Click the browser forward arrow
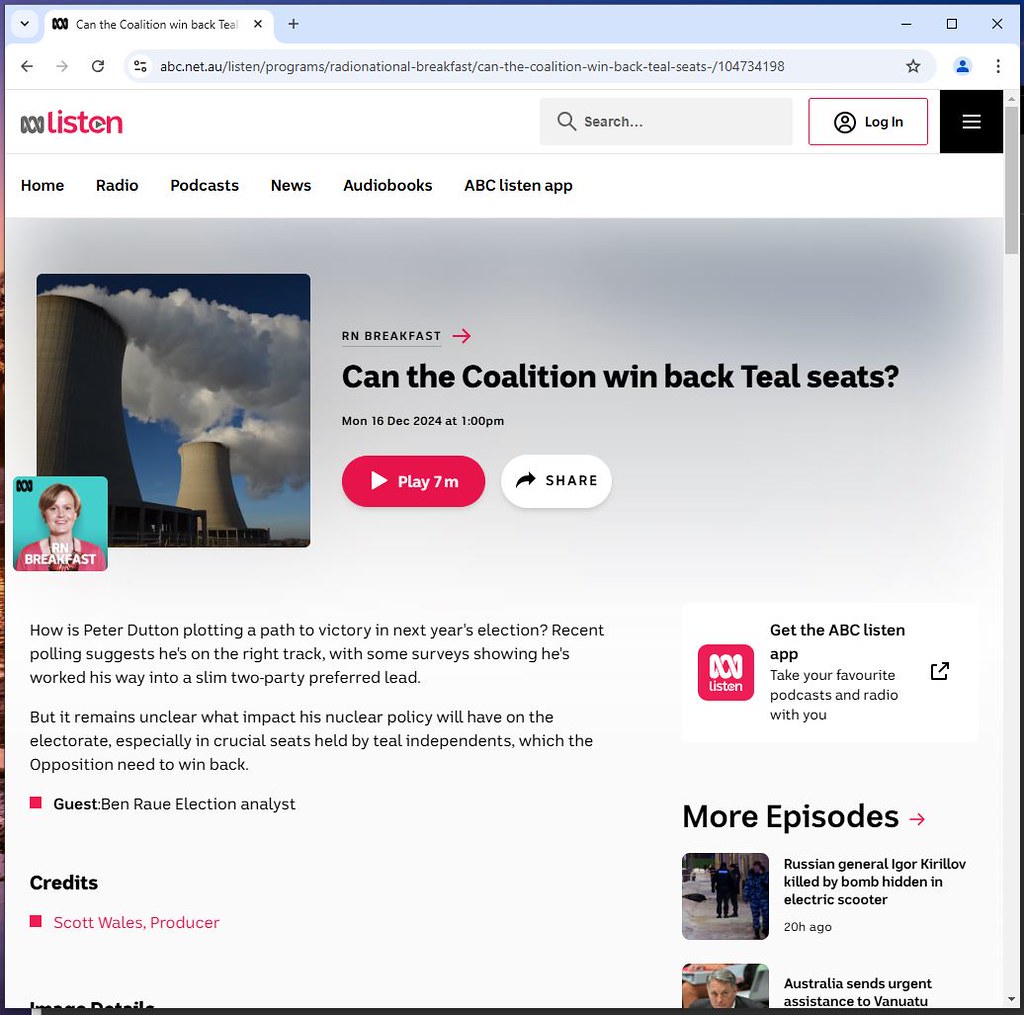Screen dimensions: 1024x1015 point(62,66)
